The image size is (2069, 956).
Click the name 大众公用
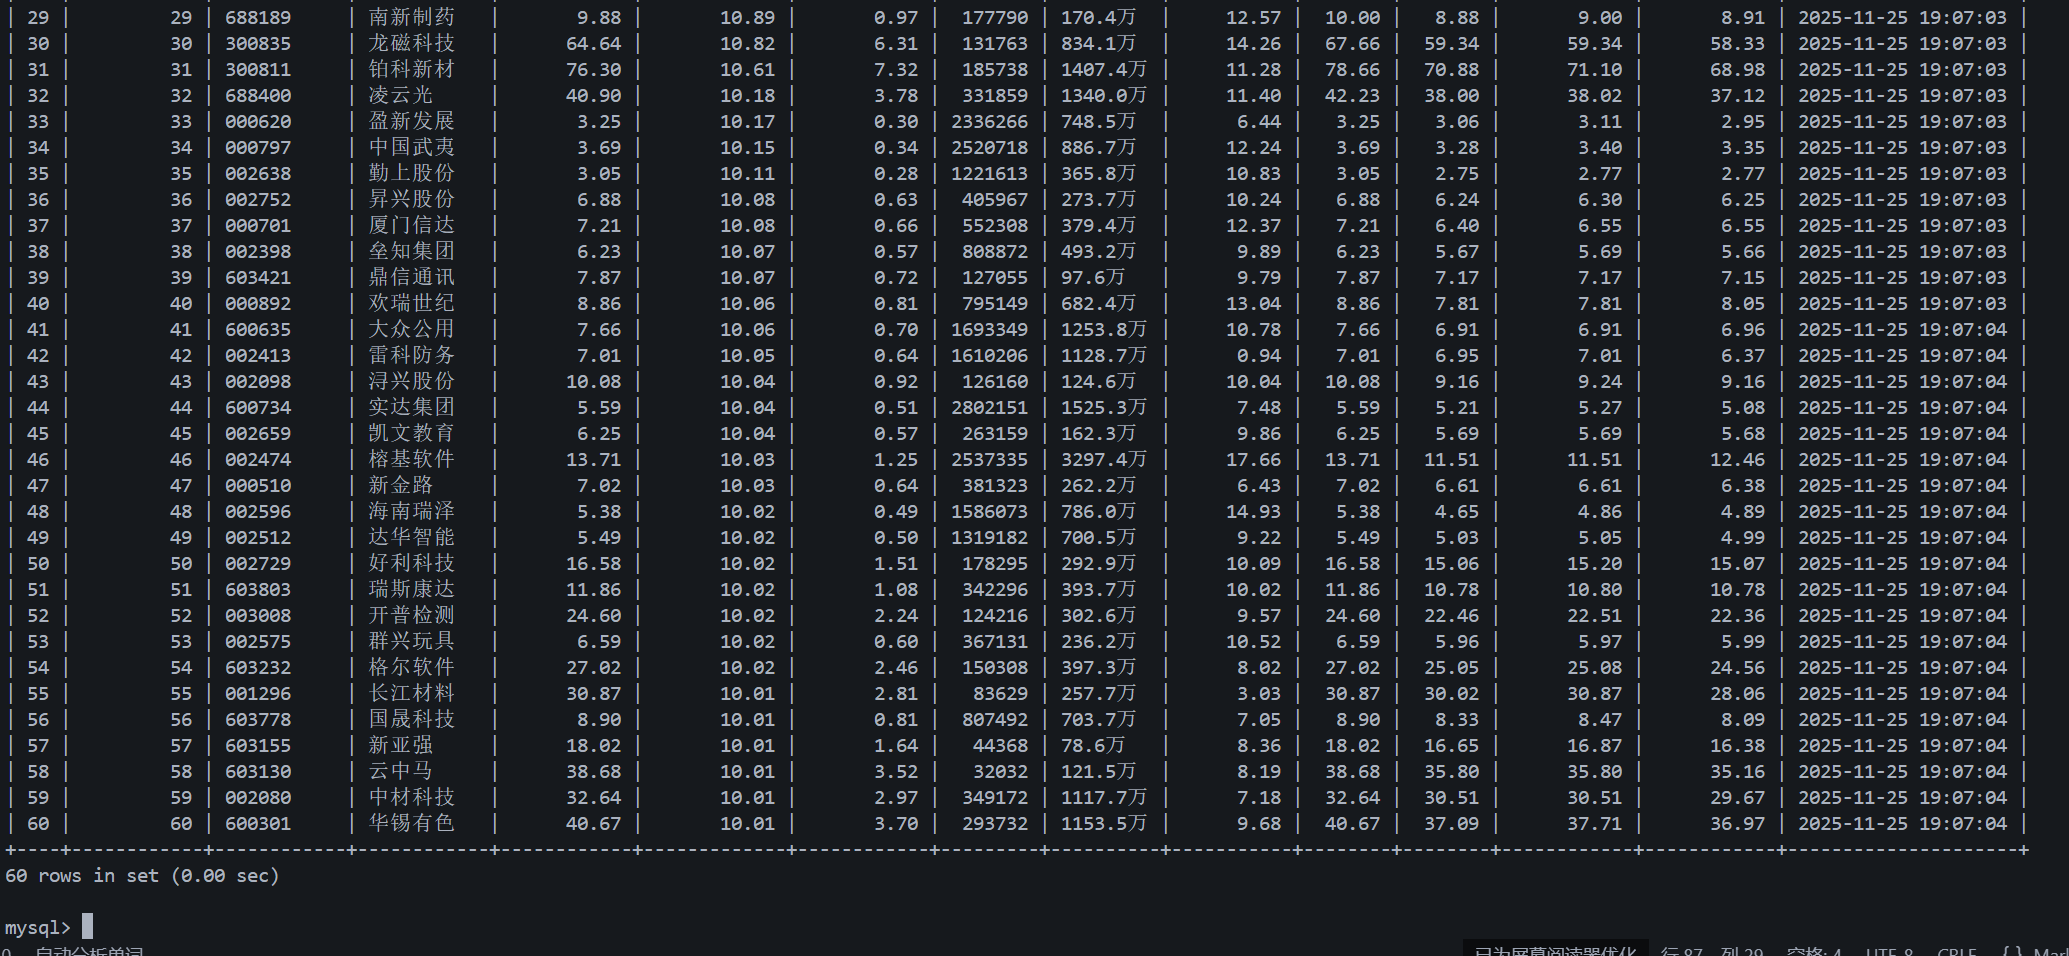coord(411,330)
